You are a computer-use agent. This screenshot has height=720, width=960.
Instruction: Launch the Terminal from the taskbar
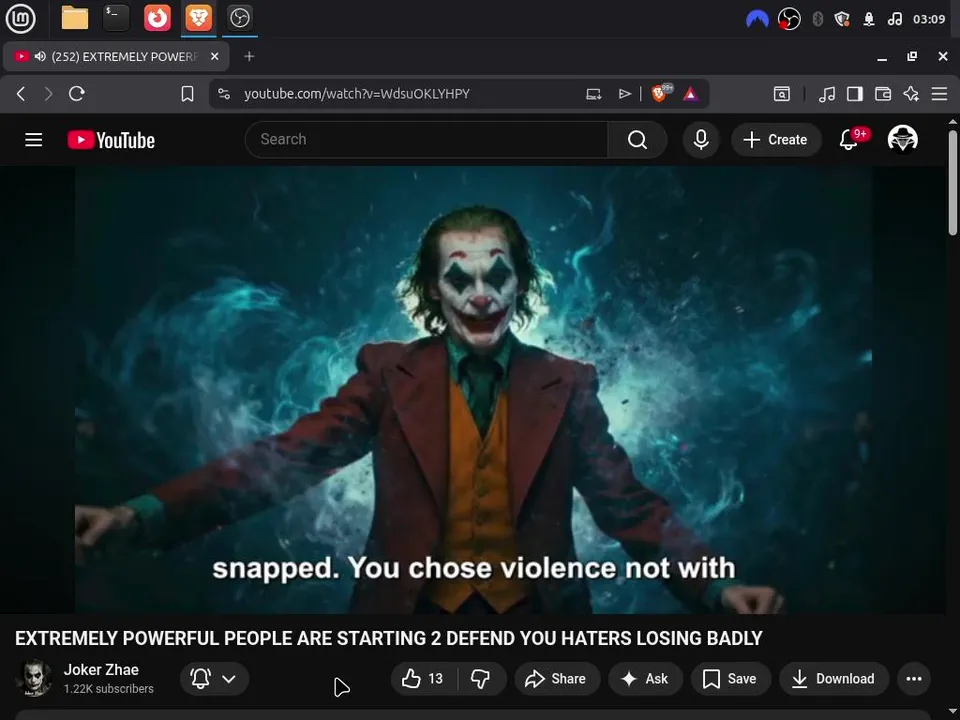[116, 18]
